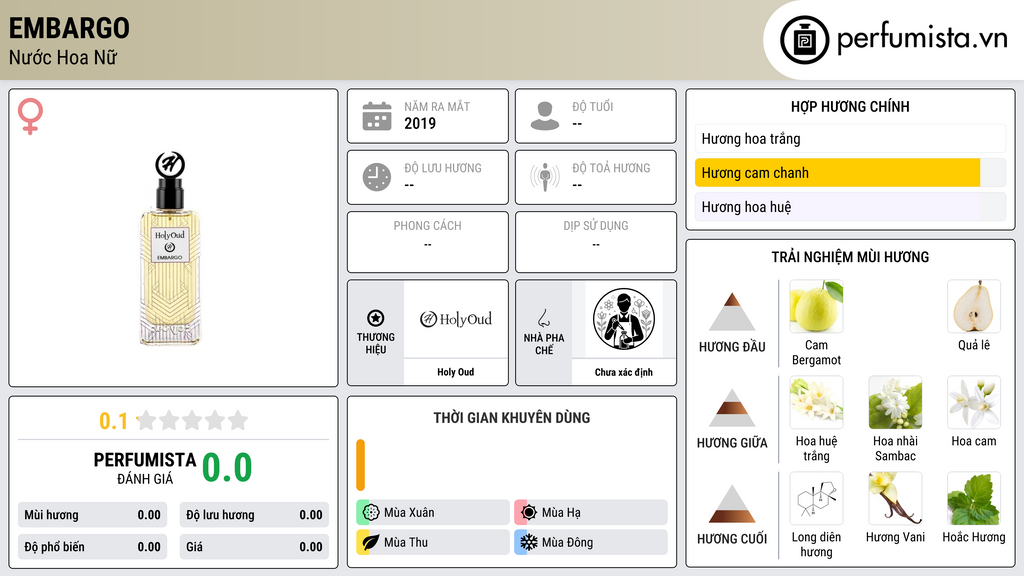
Task: Open the Holy Oud brand logo
Action: [456, 319]
